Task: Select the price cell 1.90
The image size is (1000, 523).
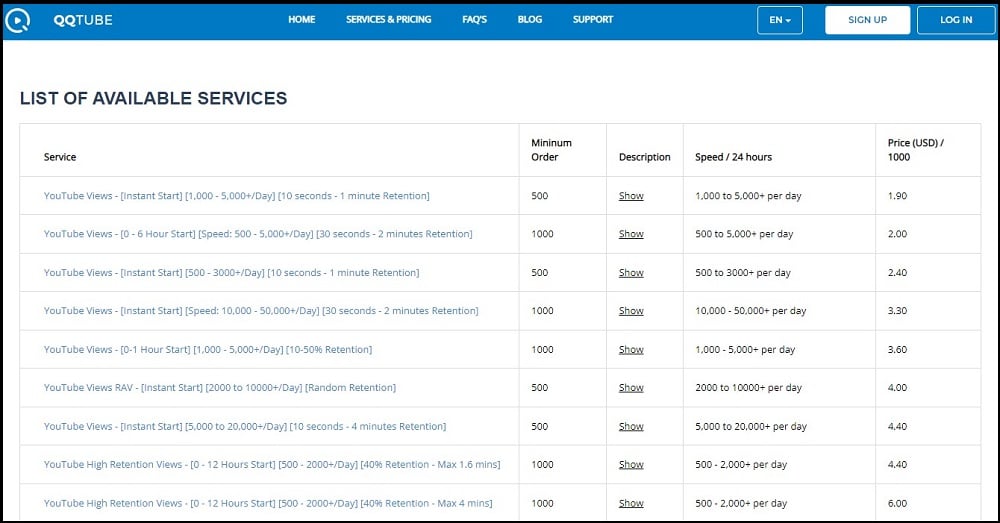Action: tap(897, 196)
